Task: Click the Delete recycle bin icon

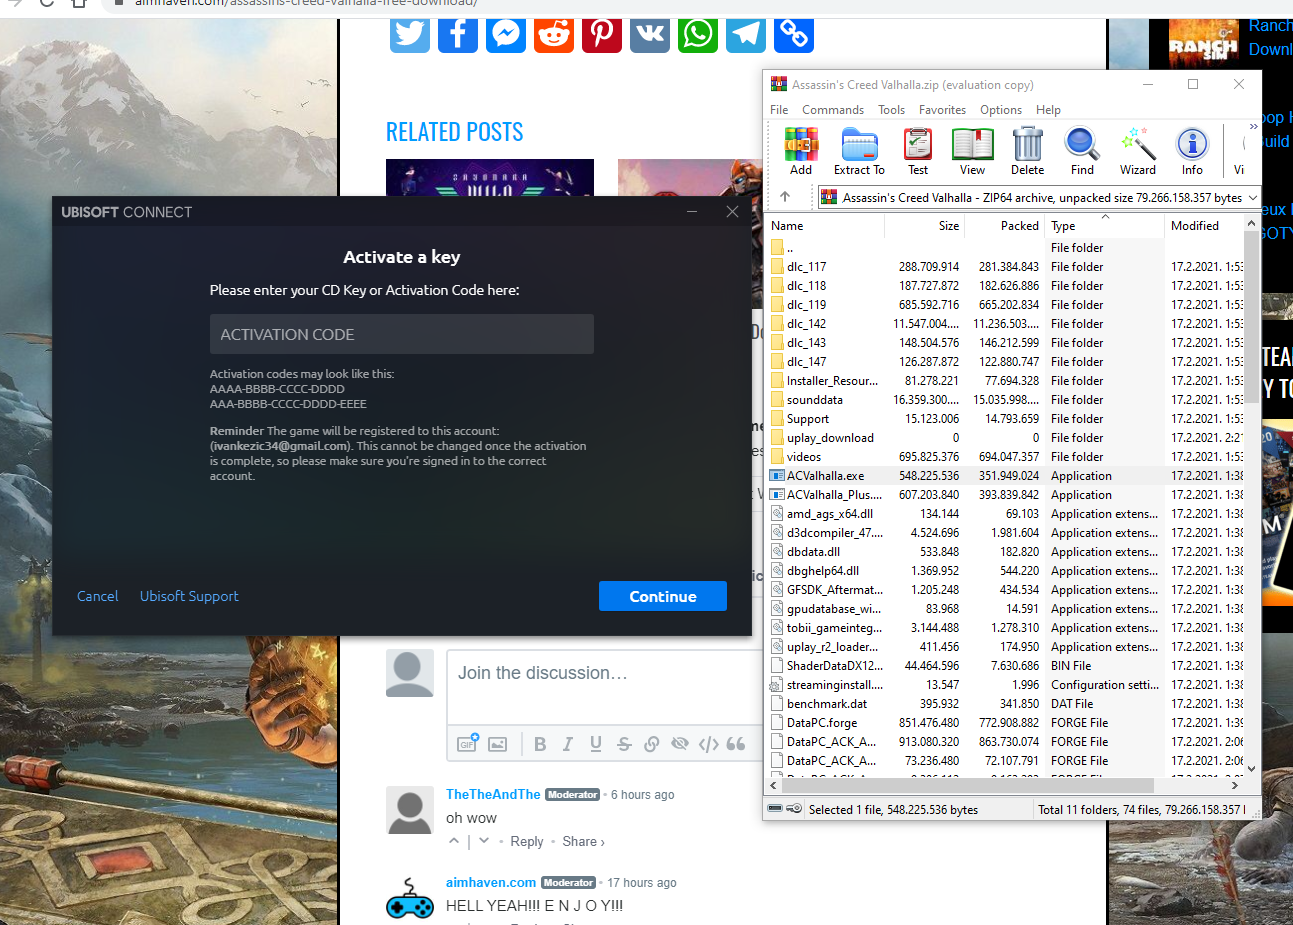Action: 1027,152
